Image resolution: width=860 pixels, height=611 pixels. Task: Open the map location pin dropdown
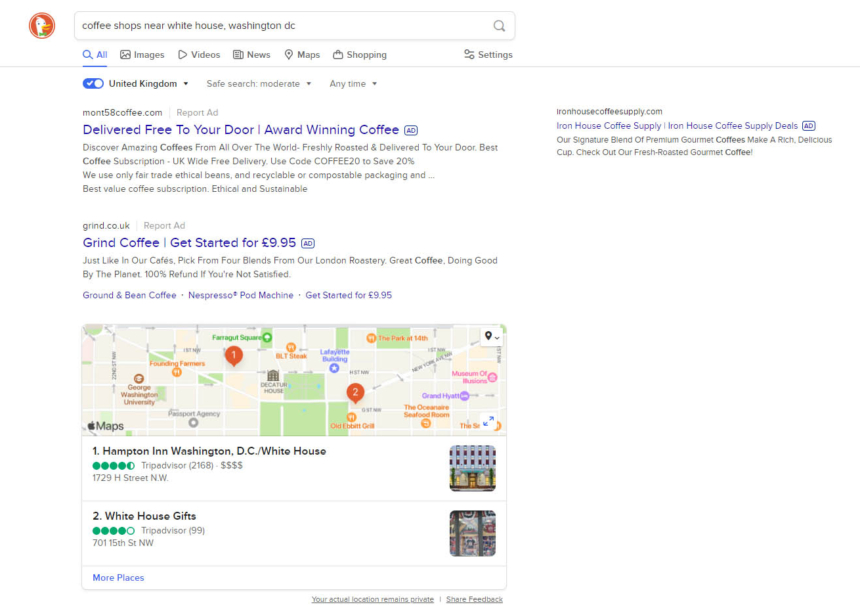click(491, 337)
